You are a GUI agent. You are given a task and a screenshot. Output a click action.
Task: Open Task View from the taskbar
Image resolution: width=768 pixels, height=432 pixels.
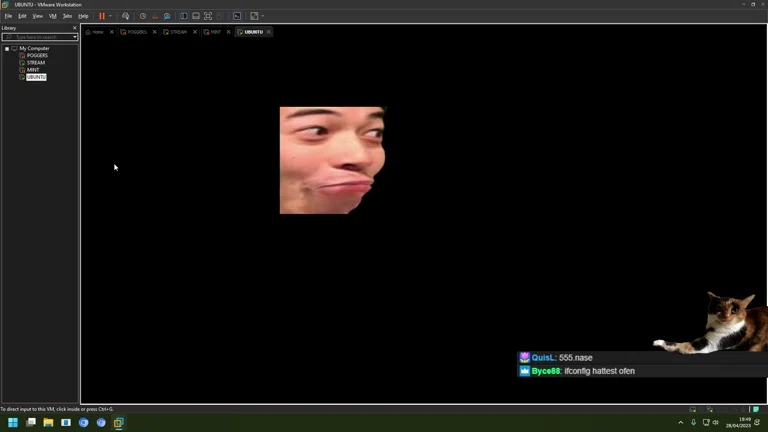point(31,422)
